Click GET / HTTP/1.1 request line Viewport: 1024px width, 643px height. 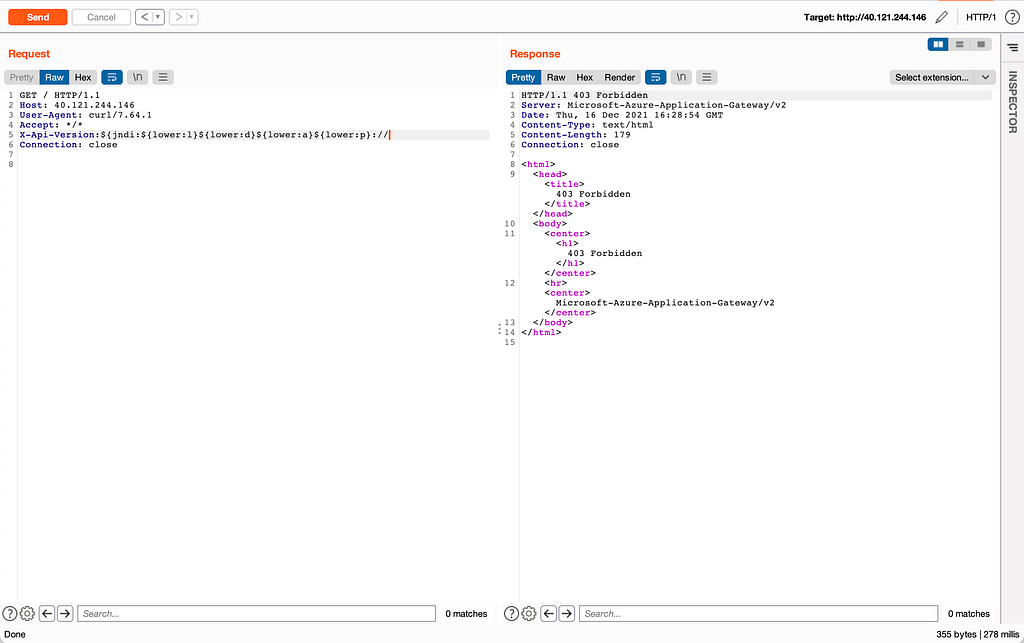point(59,95)
